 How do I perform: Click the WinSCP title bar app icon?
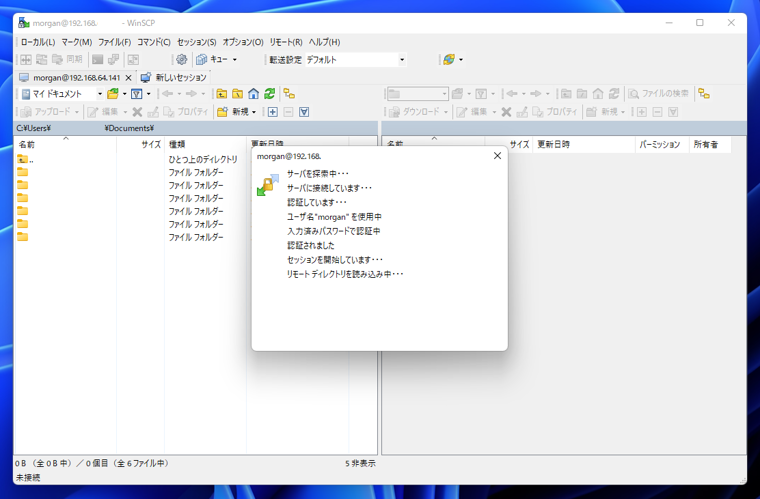pyautogui.click(x=24, y=23)
